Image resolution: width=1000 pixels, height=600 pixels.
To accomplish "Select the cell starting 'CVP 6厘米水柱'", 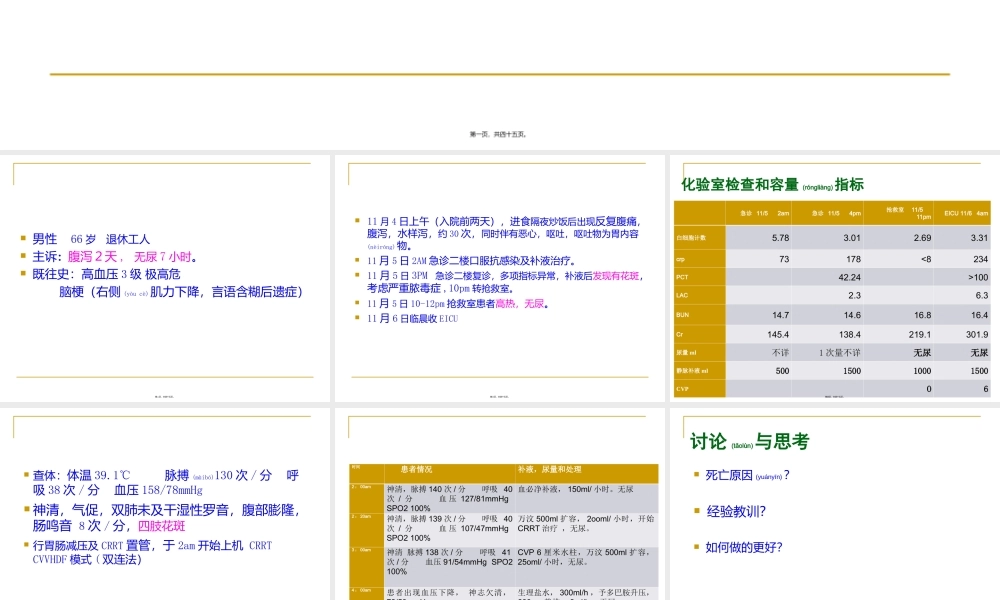I will 587,567.
